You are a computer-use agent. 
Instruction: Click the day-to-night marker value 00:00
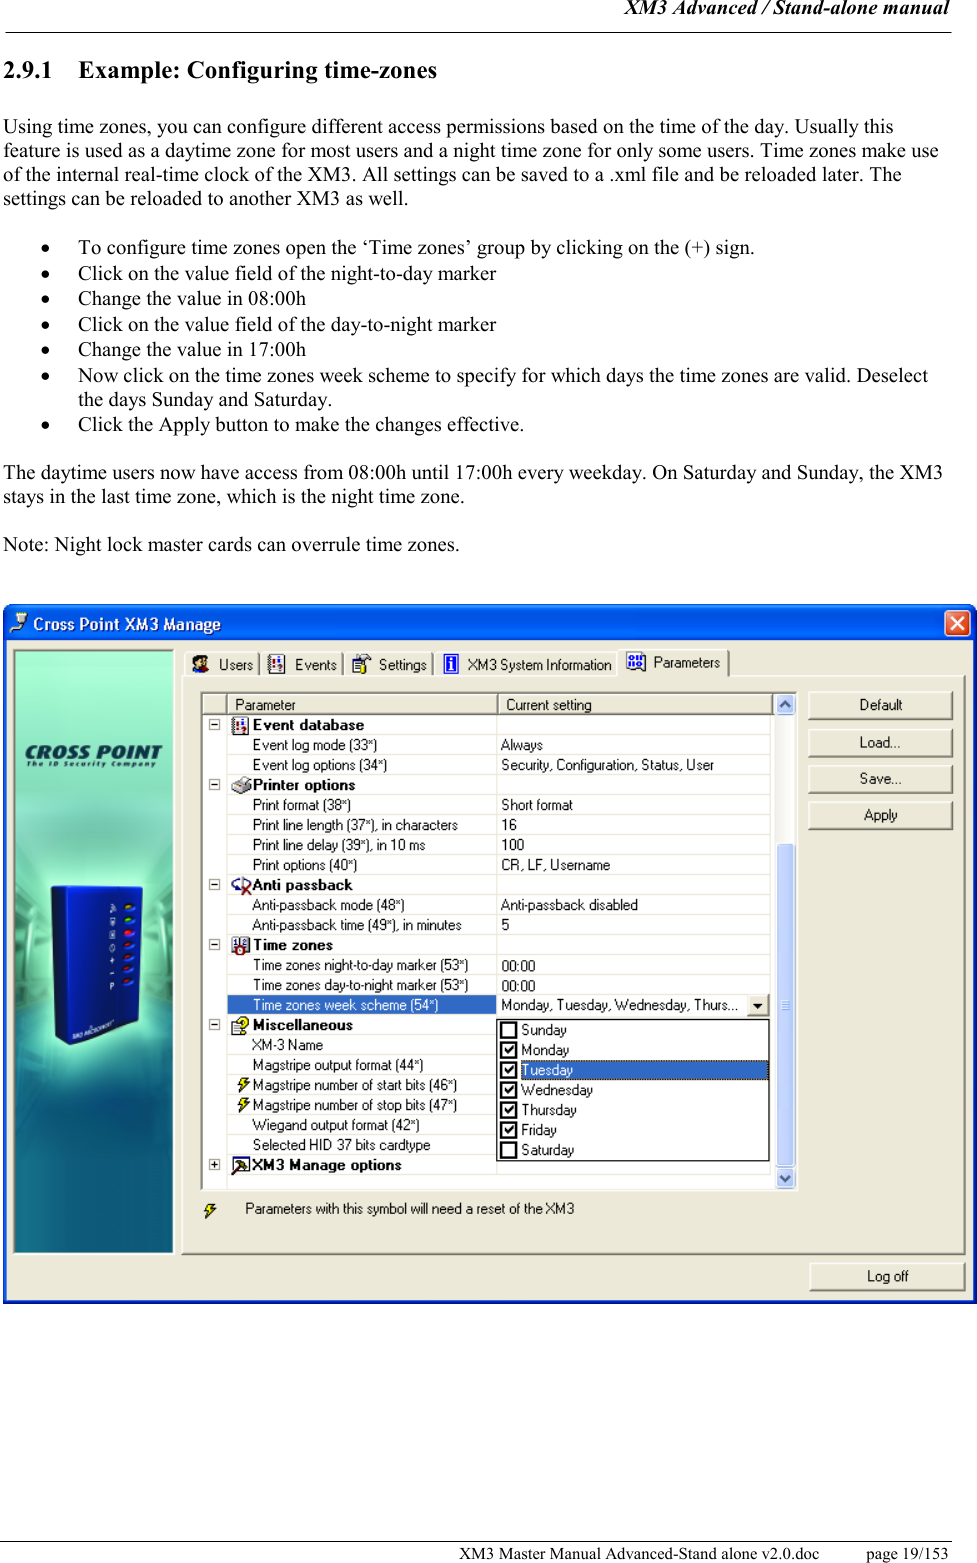click(632, 986)
